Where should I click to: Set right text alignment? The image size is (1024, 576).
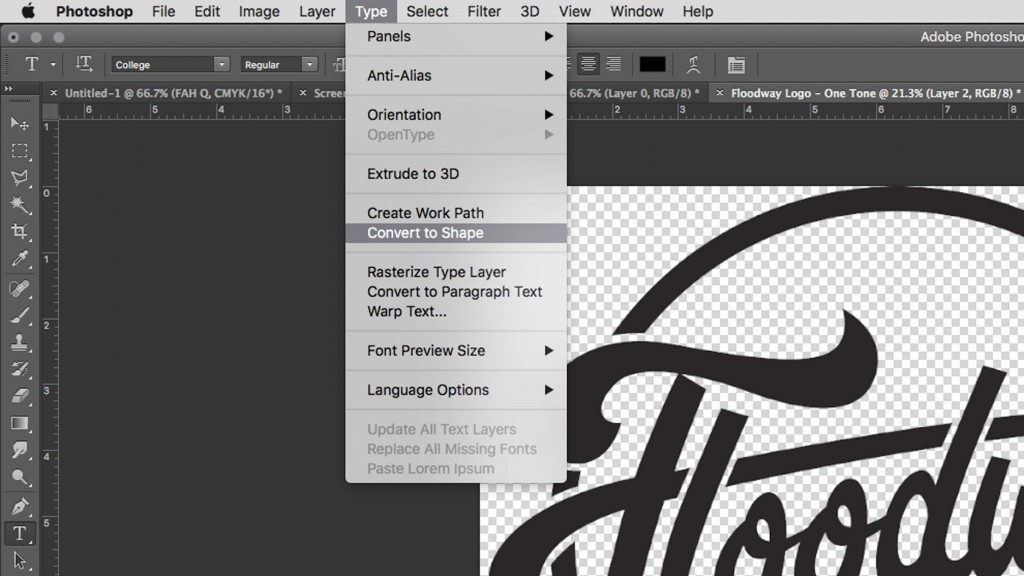[613, 64]
